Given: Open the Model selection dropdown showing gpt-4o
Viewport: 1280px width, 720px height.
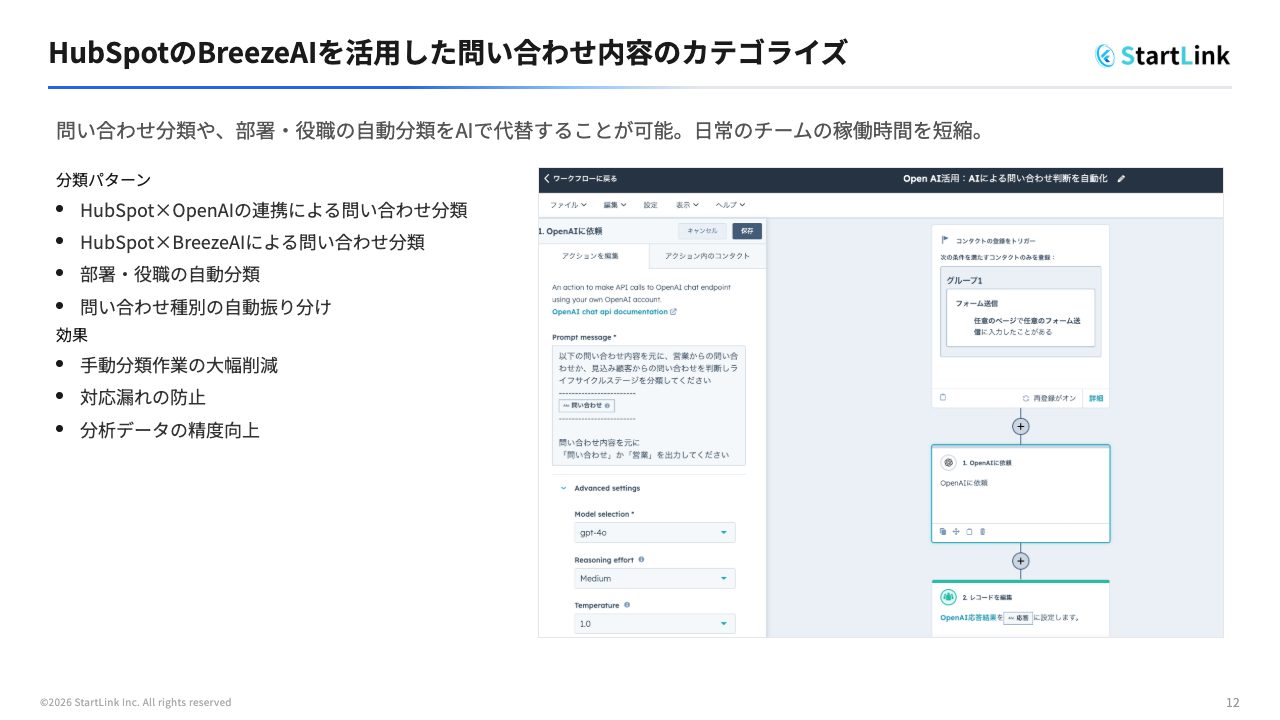Looking at the screenshot, I should coord(654,533).
